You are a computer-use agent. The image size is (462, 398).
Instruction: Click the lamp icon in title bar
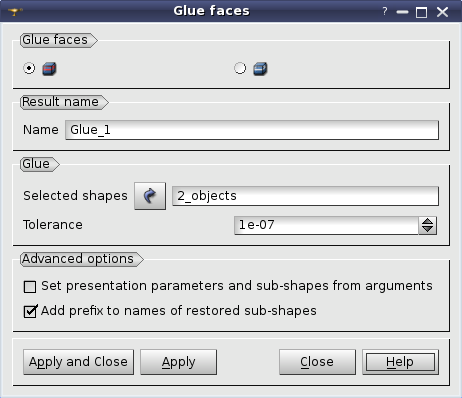[15, 12]
